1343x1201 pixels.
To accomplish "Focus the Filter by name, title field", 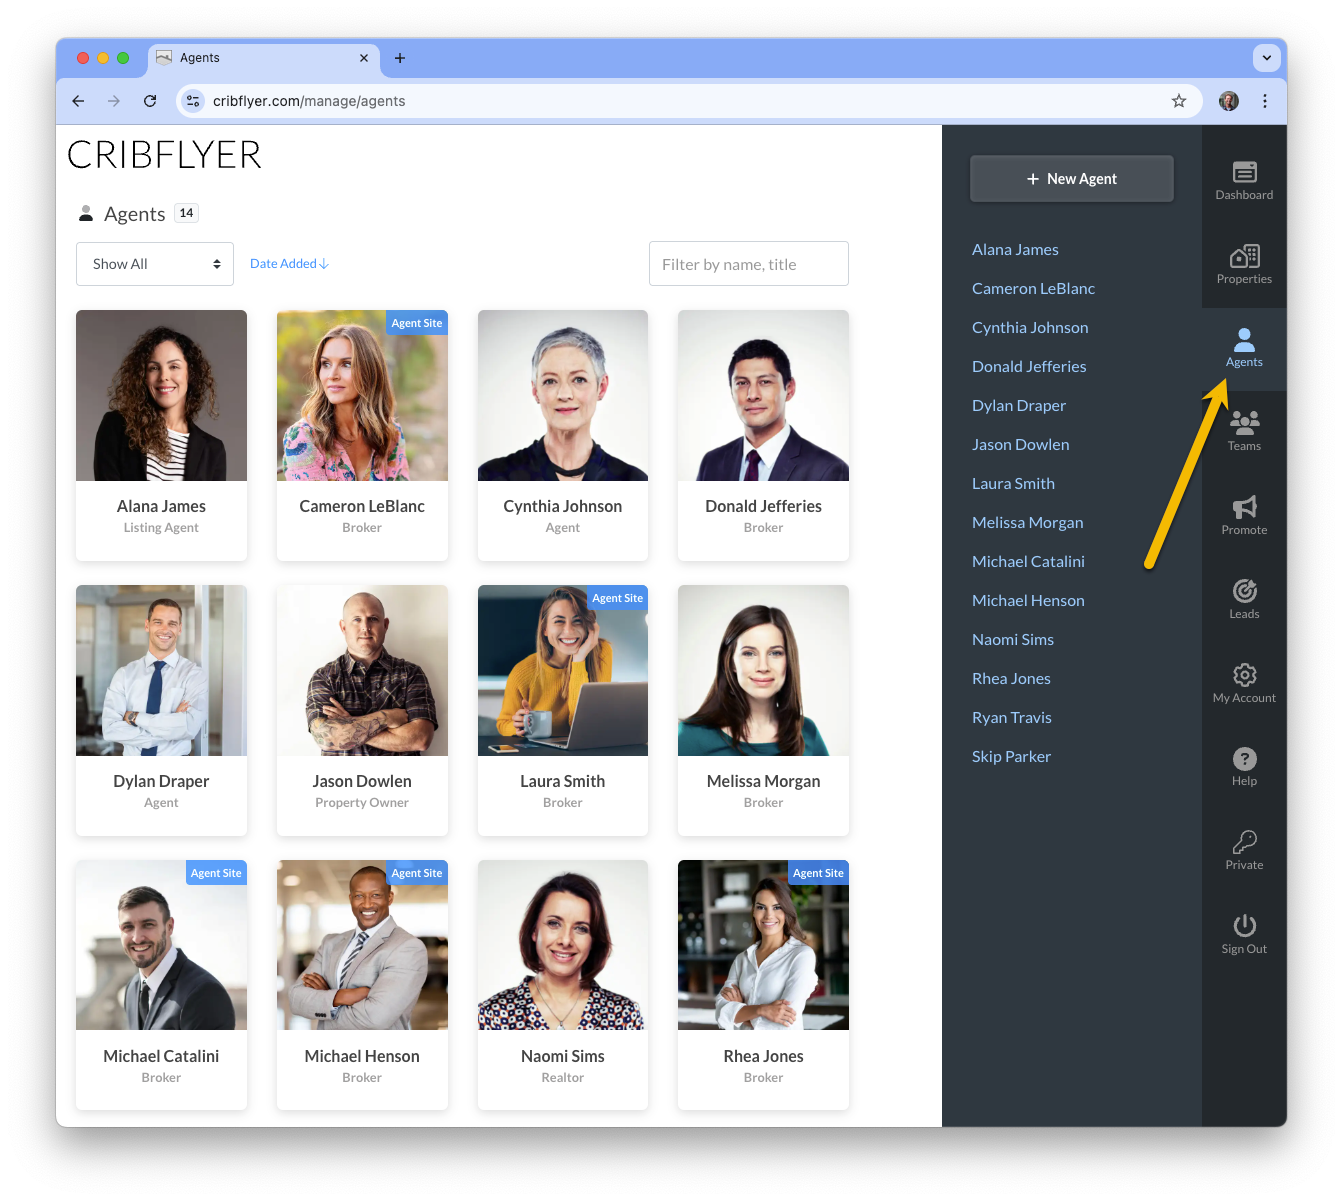I will (749, 264).
